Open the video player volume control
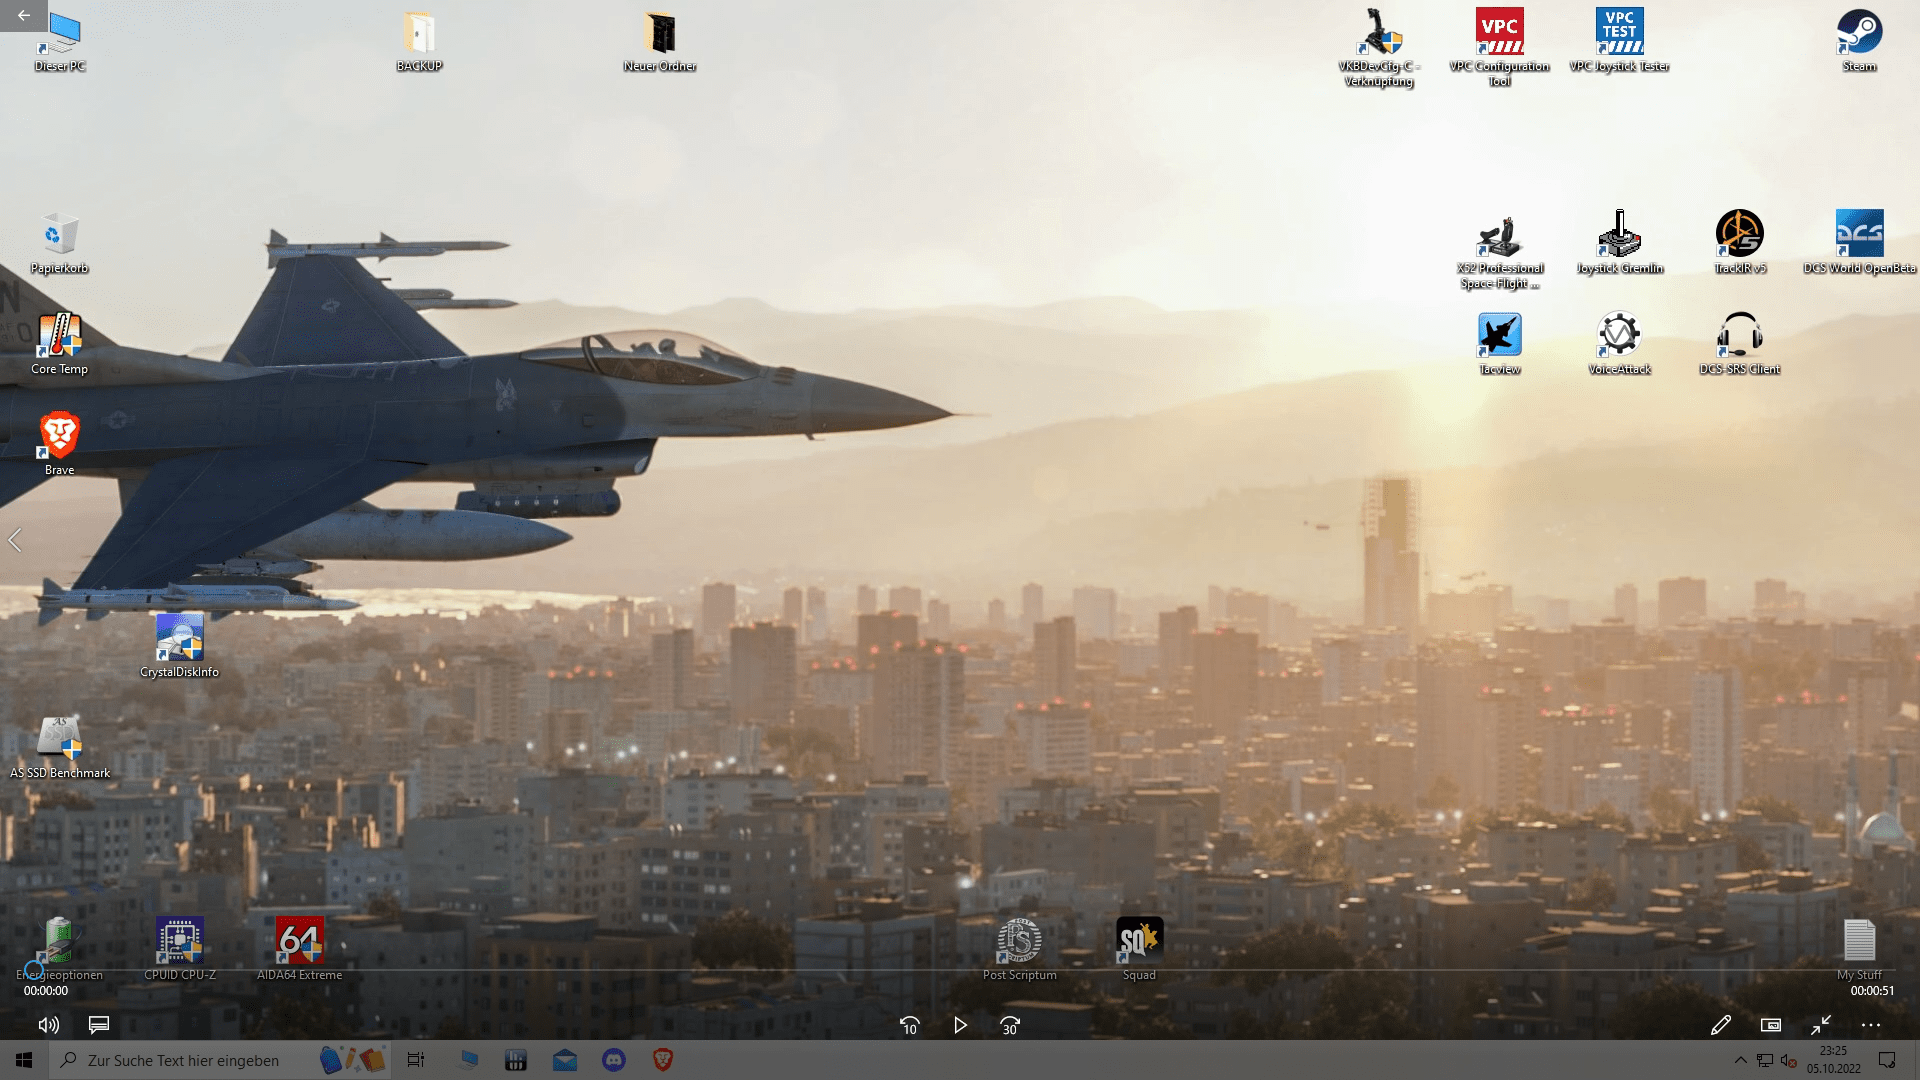Image resolution: width=1920 pixels, height=1080 pixels. point(48,1025)
